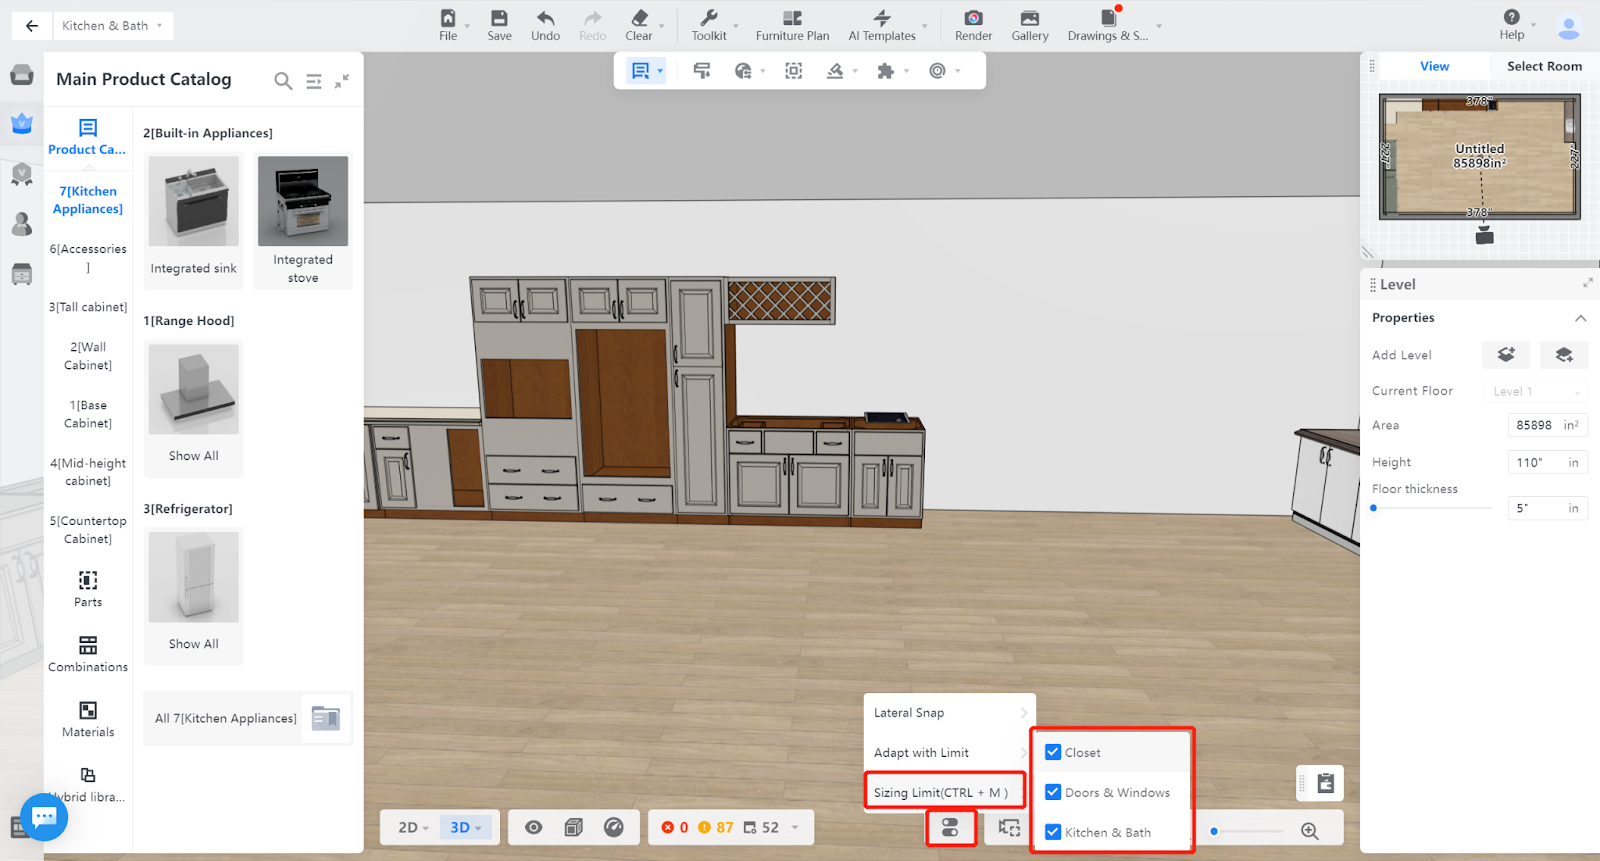Image resolution: width=1600 pixels, height=861 pixels.
Task: Uncheck the Closet checkbox
Action: pos(1053,752)
